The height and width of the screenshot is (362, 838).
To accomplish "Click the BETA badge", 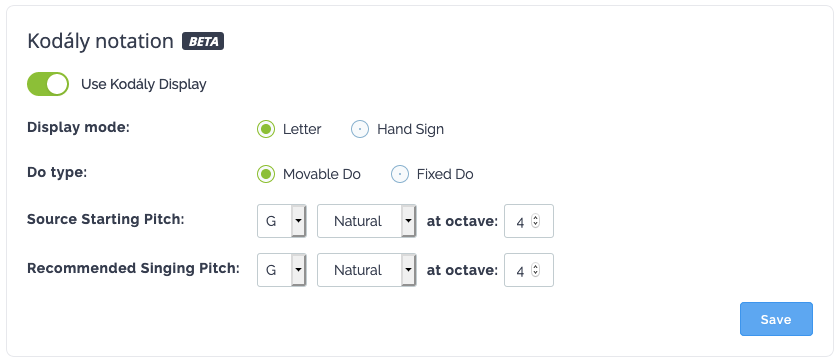I will click(x=203, y=41).
